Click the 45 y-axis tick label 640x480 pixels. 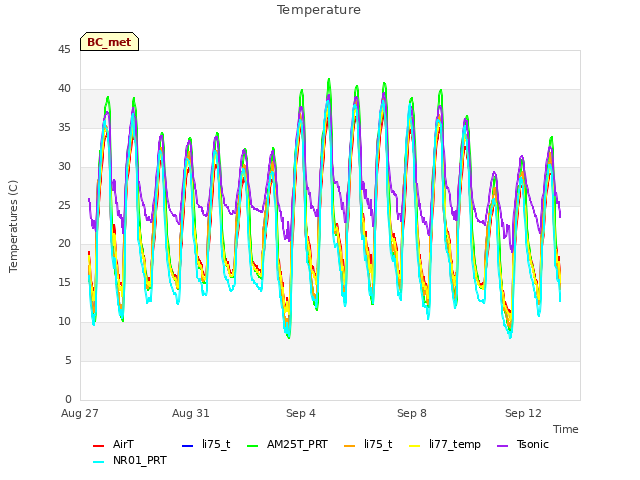[64, 50]
